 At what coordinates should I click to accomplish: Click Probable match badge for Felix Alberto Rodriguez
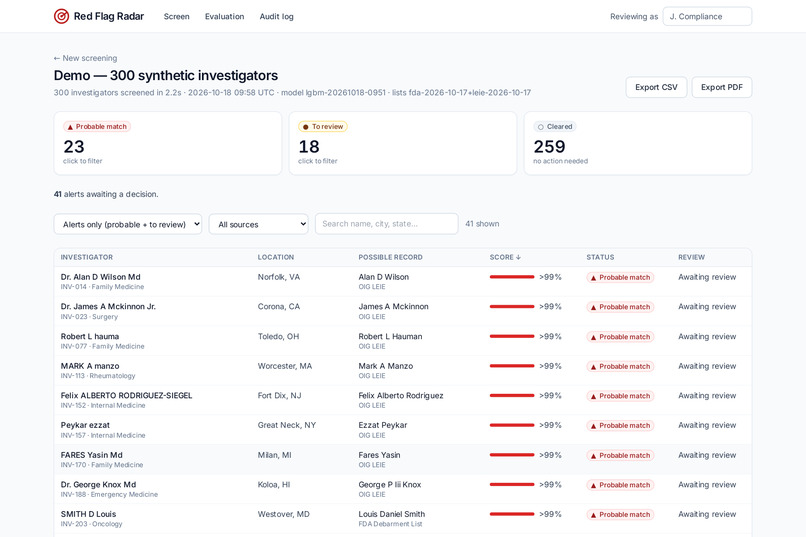point(620,396)
